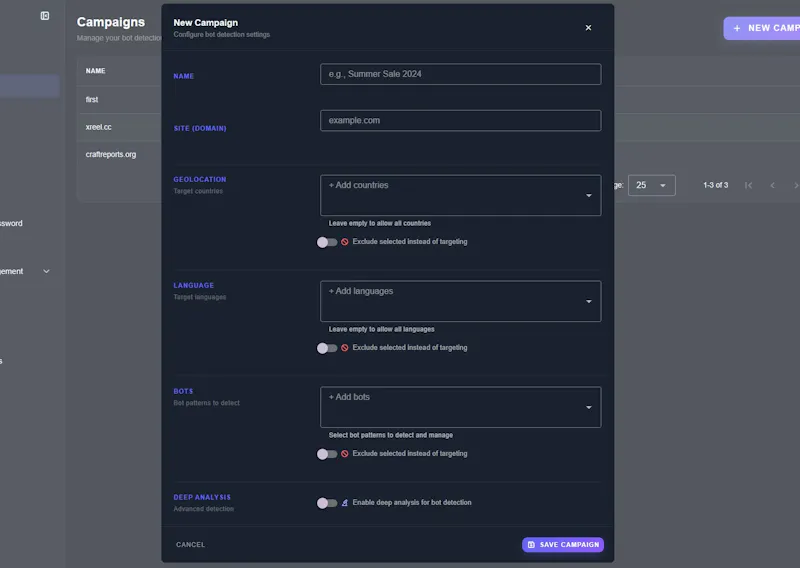Open the Add bots dropdown

(x=460, y=407)
